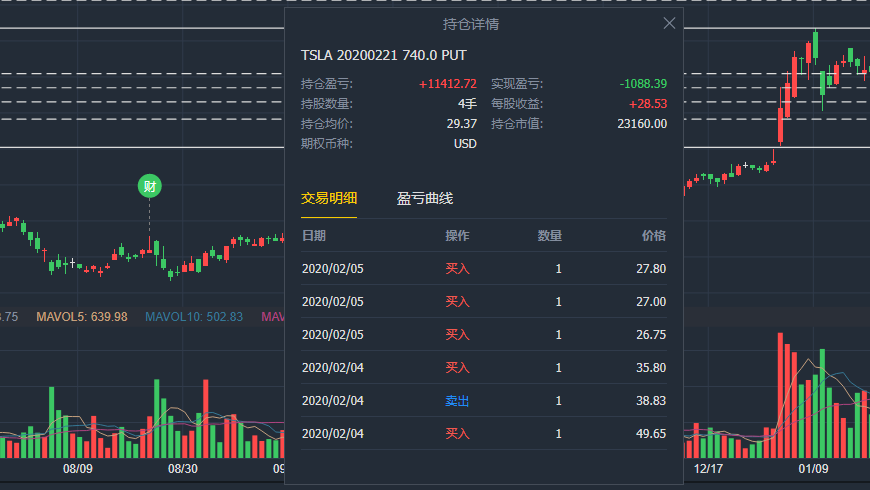Select the 49.65 price cell

click(651, 433)
